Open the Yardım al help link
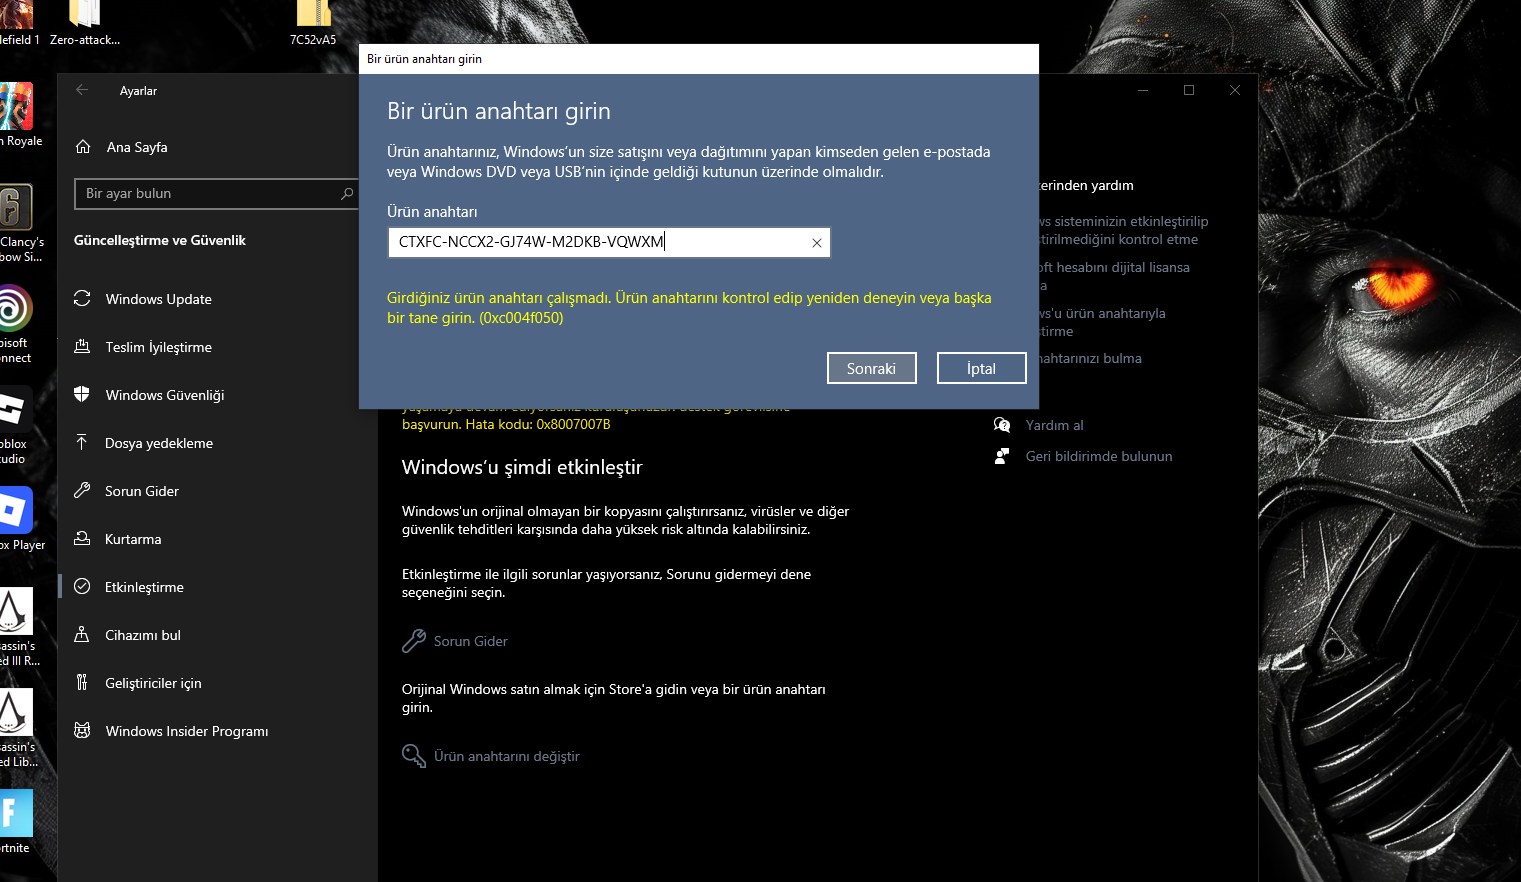 click(1055, 425)
